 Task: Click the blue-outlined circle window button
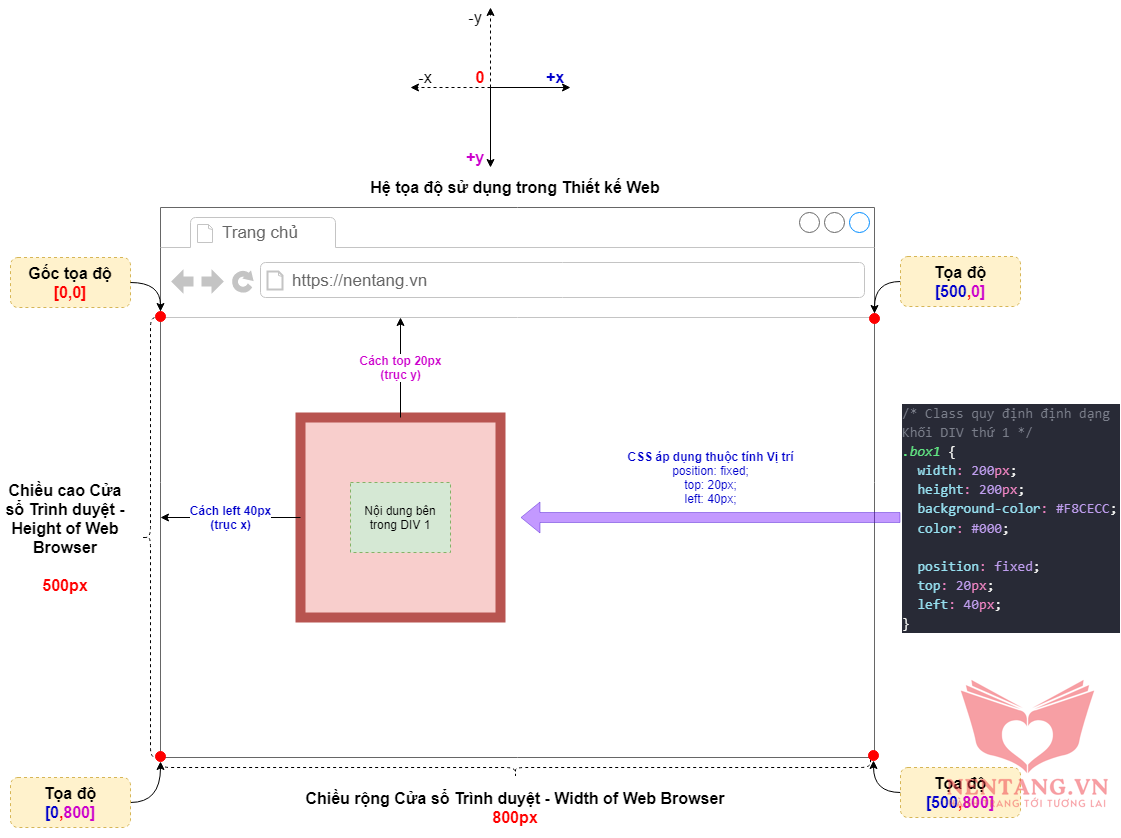859,222
